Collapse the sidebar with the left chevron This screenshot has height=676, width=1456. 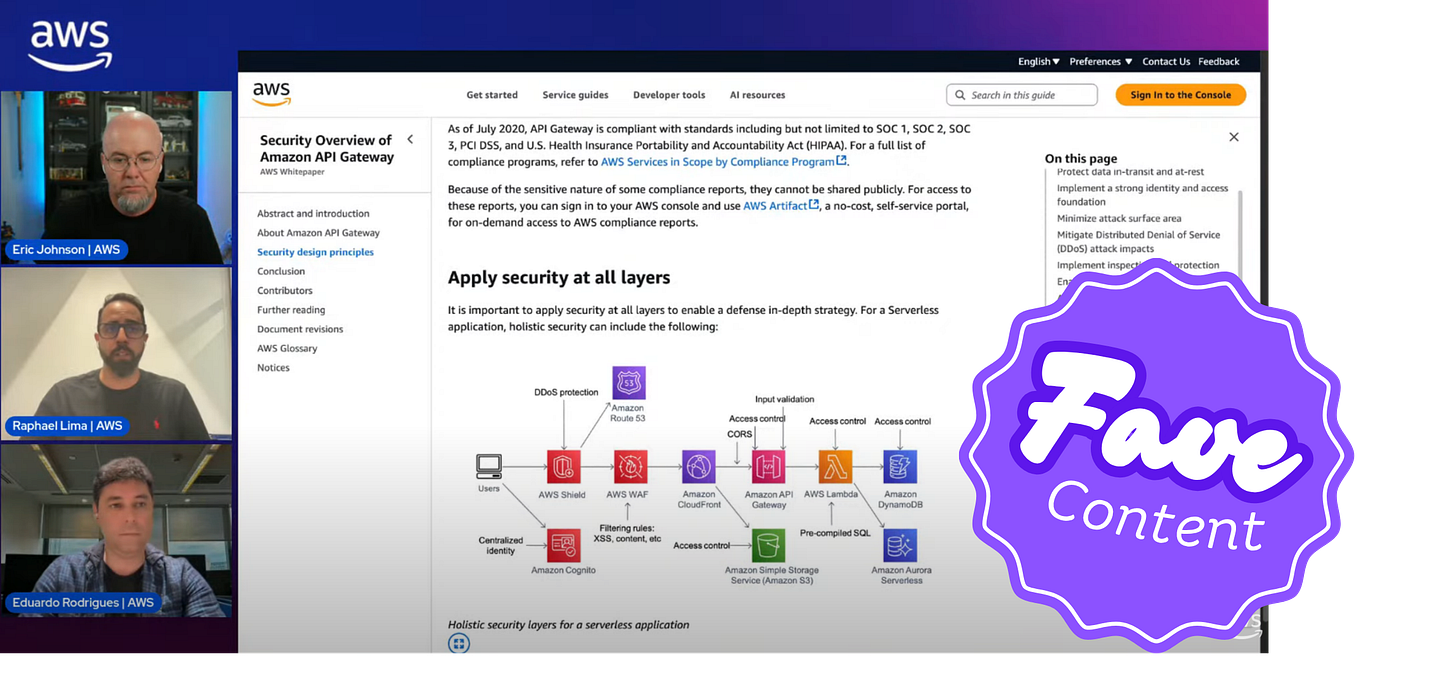pos(410,140)
